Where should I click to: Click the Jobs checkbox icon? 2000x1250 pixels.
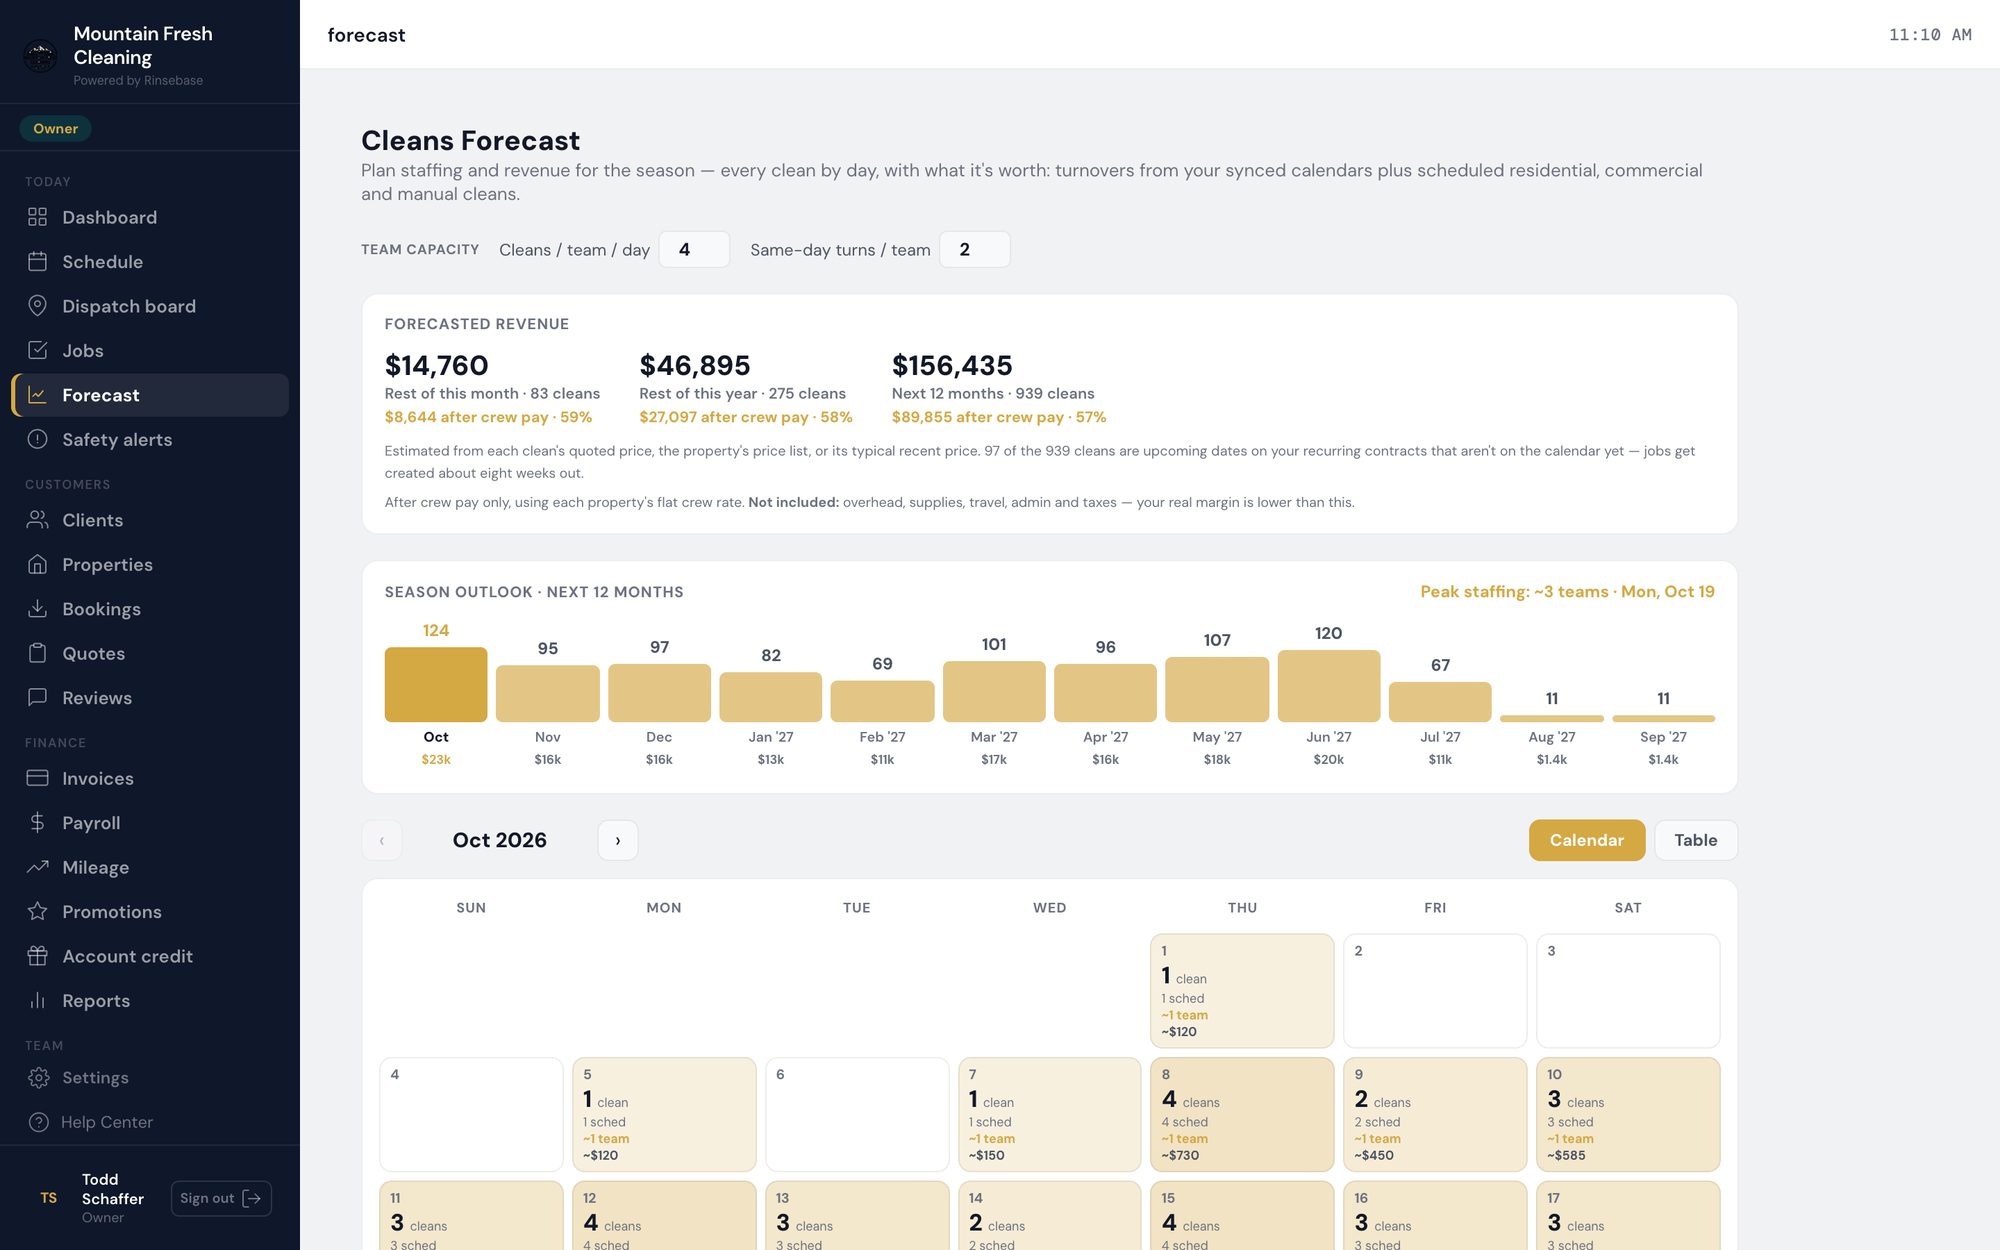[37, 350]
